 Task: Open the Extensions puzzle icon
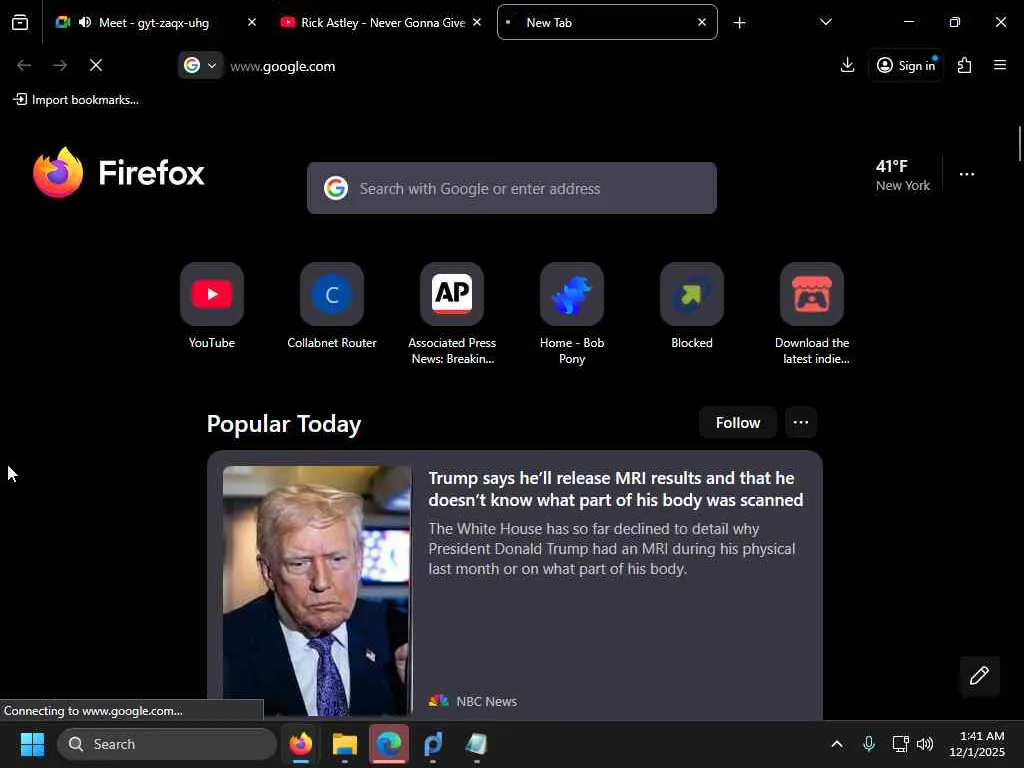[x=965, y=65]
